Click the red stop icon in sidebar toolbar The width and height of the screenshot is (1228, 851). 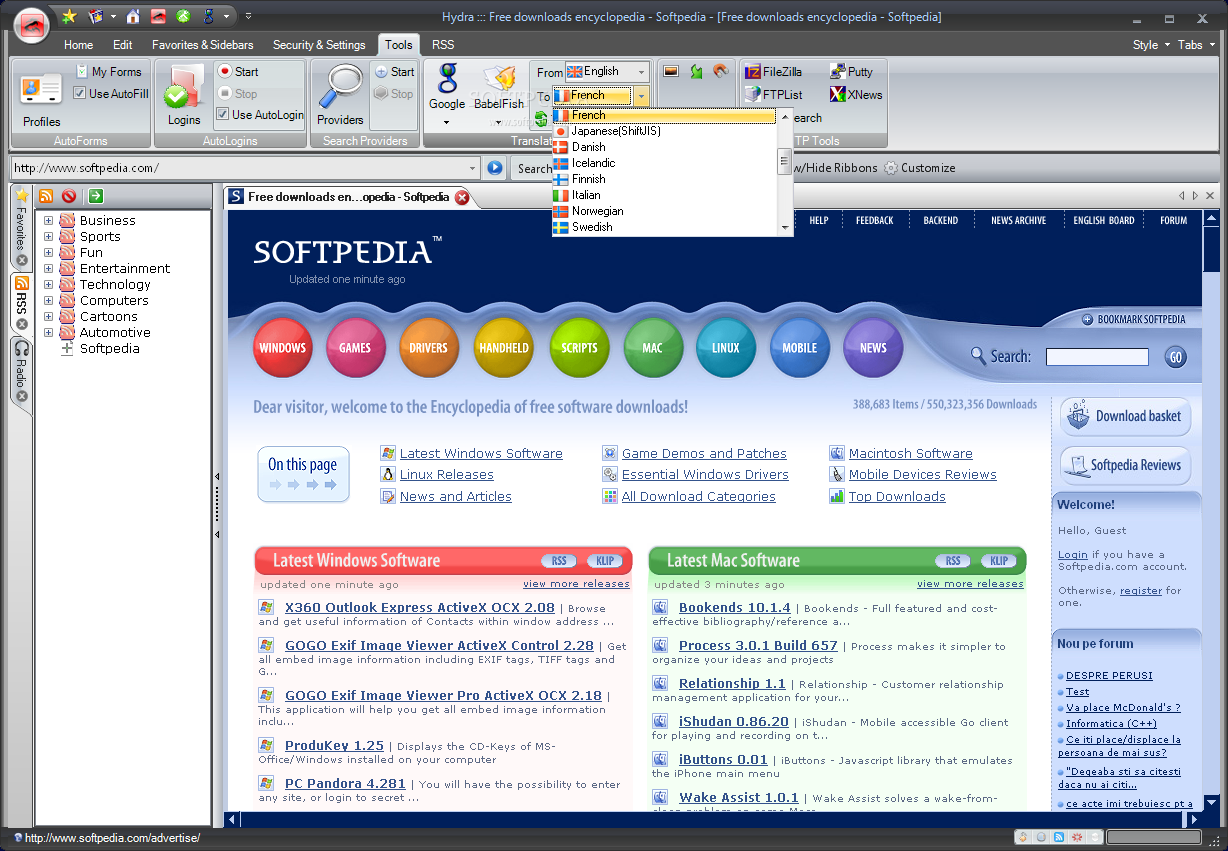coord(69,196)
